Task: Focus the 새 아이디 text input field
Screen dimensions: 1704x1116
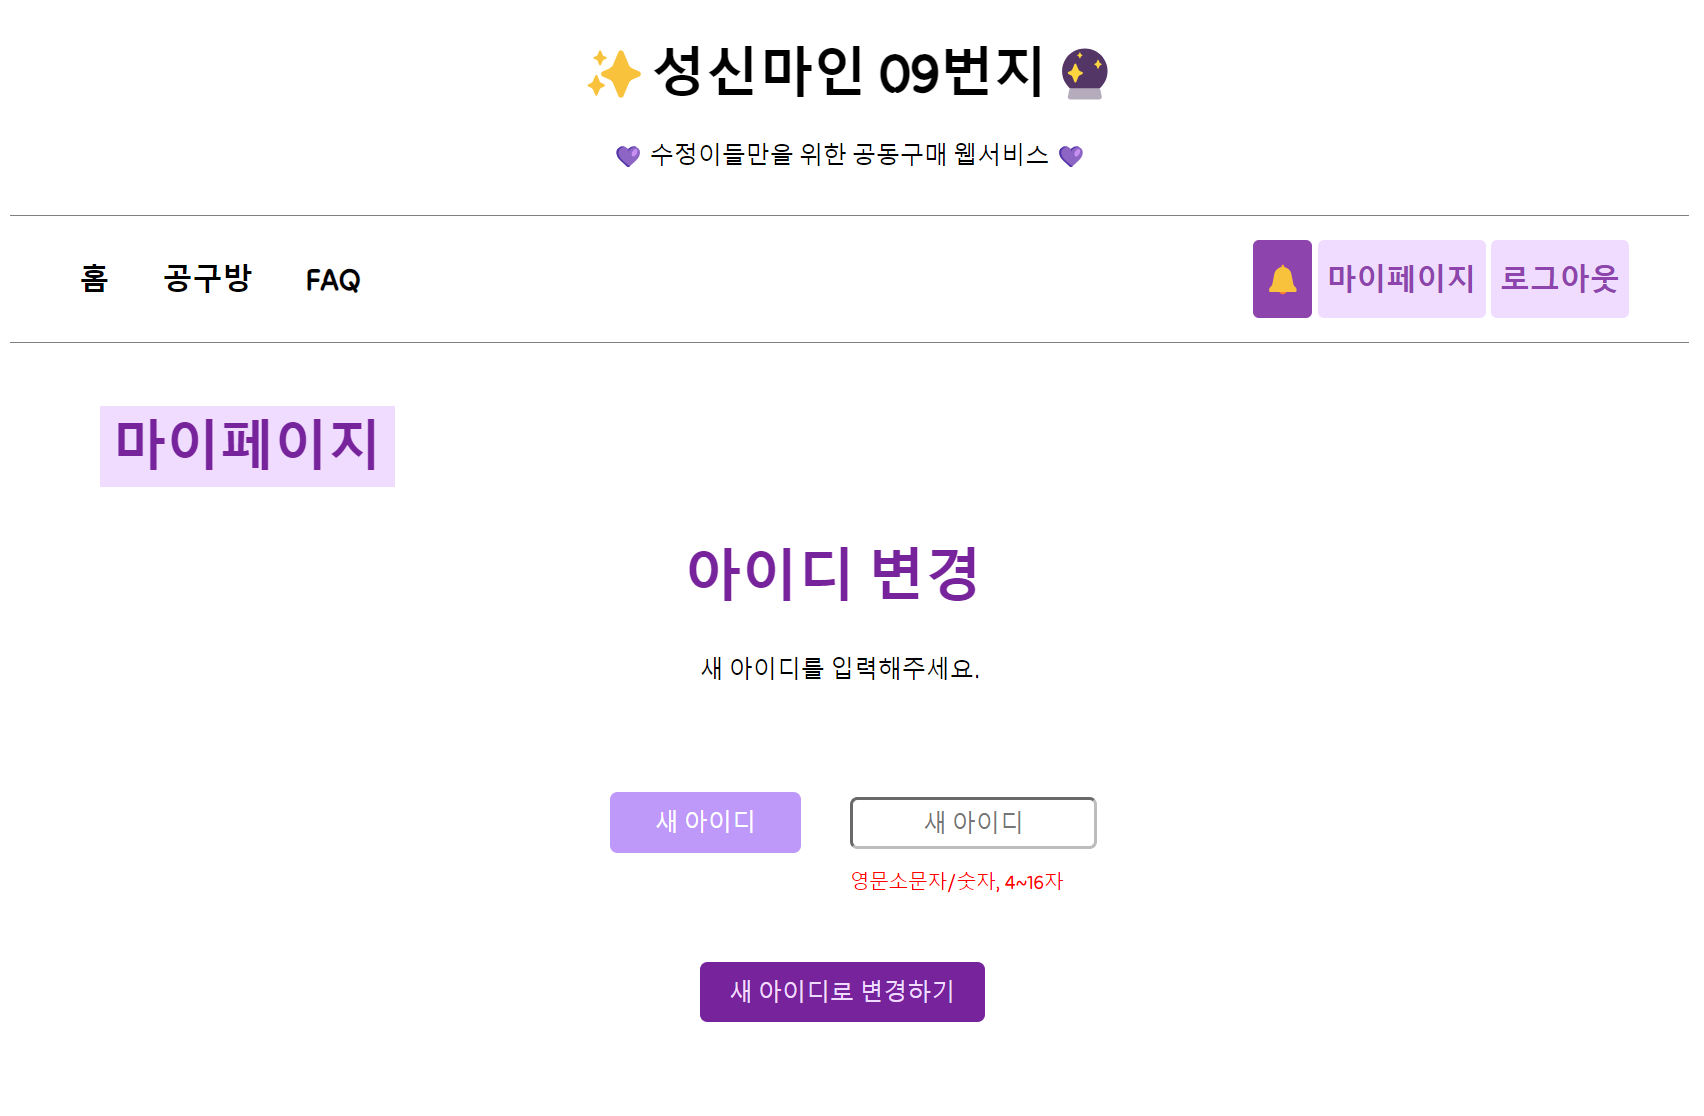Action: [972, 822]
